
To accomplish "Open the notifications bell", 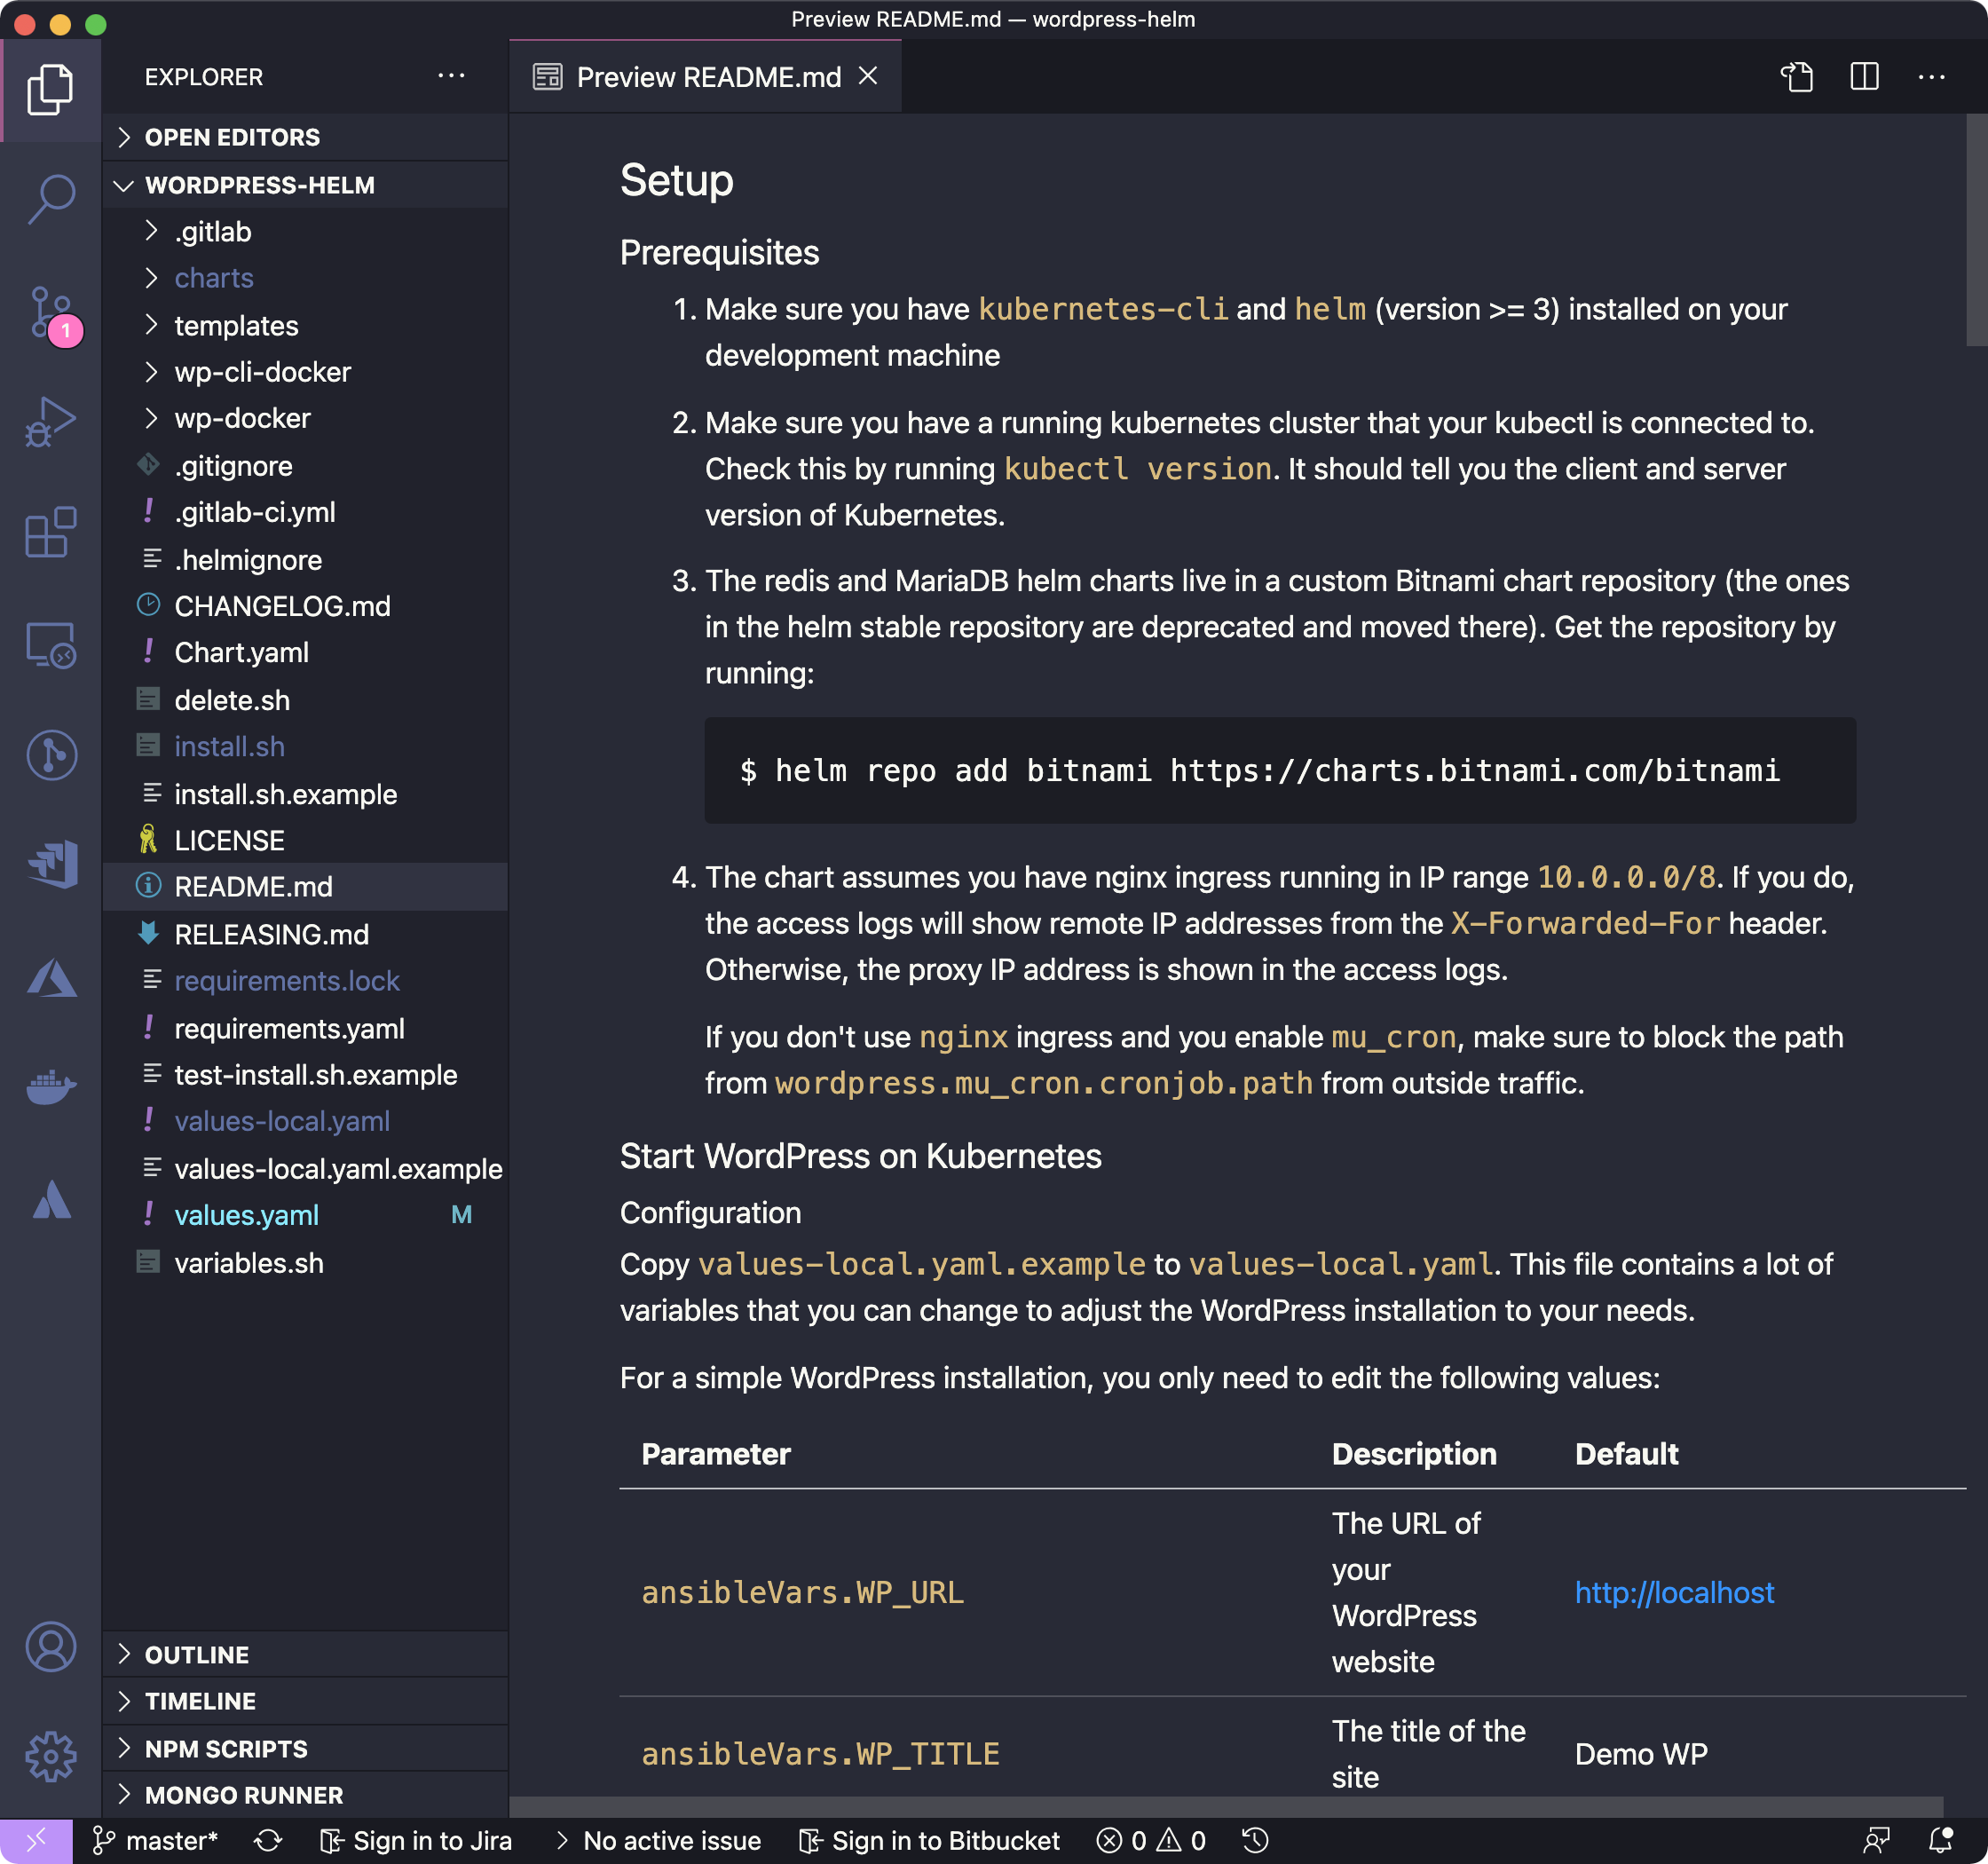I will pyautogui.click(x=1941, y=1841).
